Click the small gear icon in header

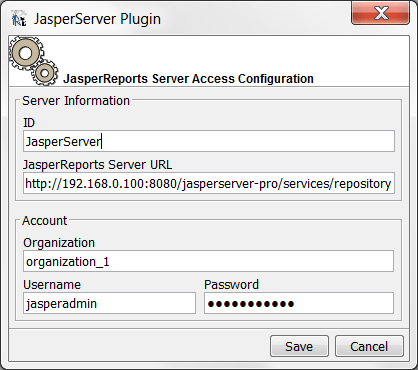[x=45, y=72]
